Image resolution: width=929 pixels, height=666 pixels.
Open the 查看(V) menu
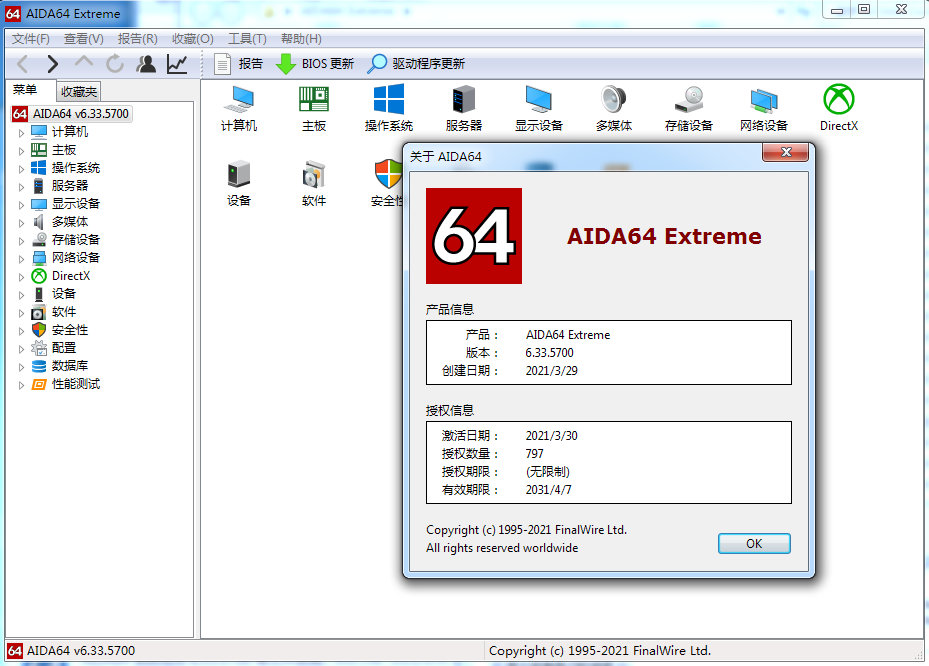(84, 39)
